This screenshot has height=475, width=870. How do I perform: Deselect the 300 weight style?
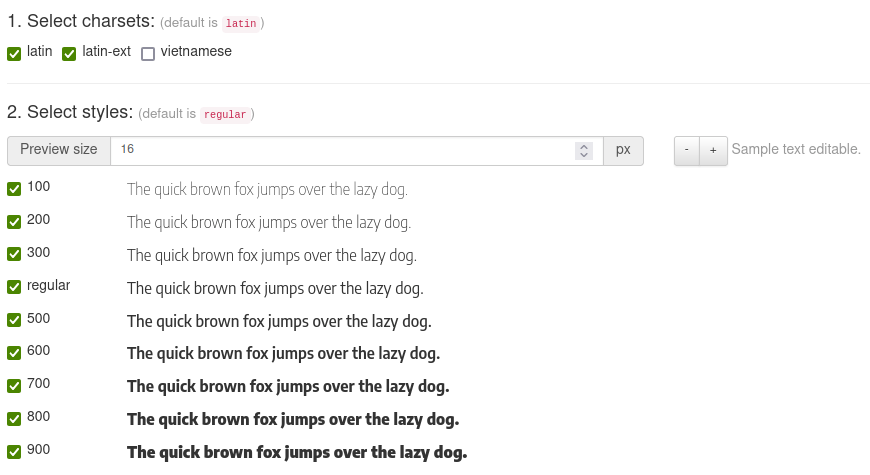[x=14, y=255]
